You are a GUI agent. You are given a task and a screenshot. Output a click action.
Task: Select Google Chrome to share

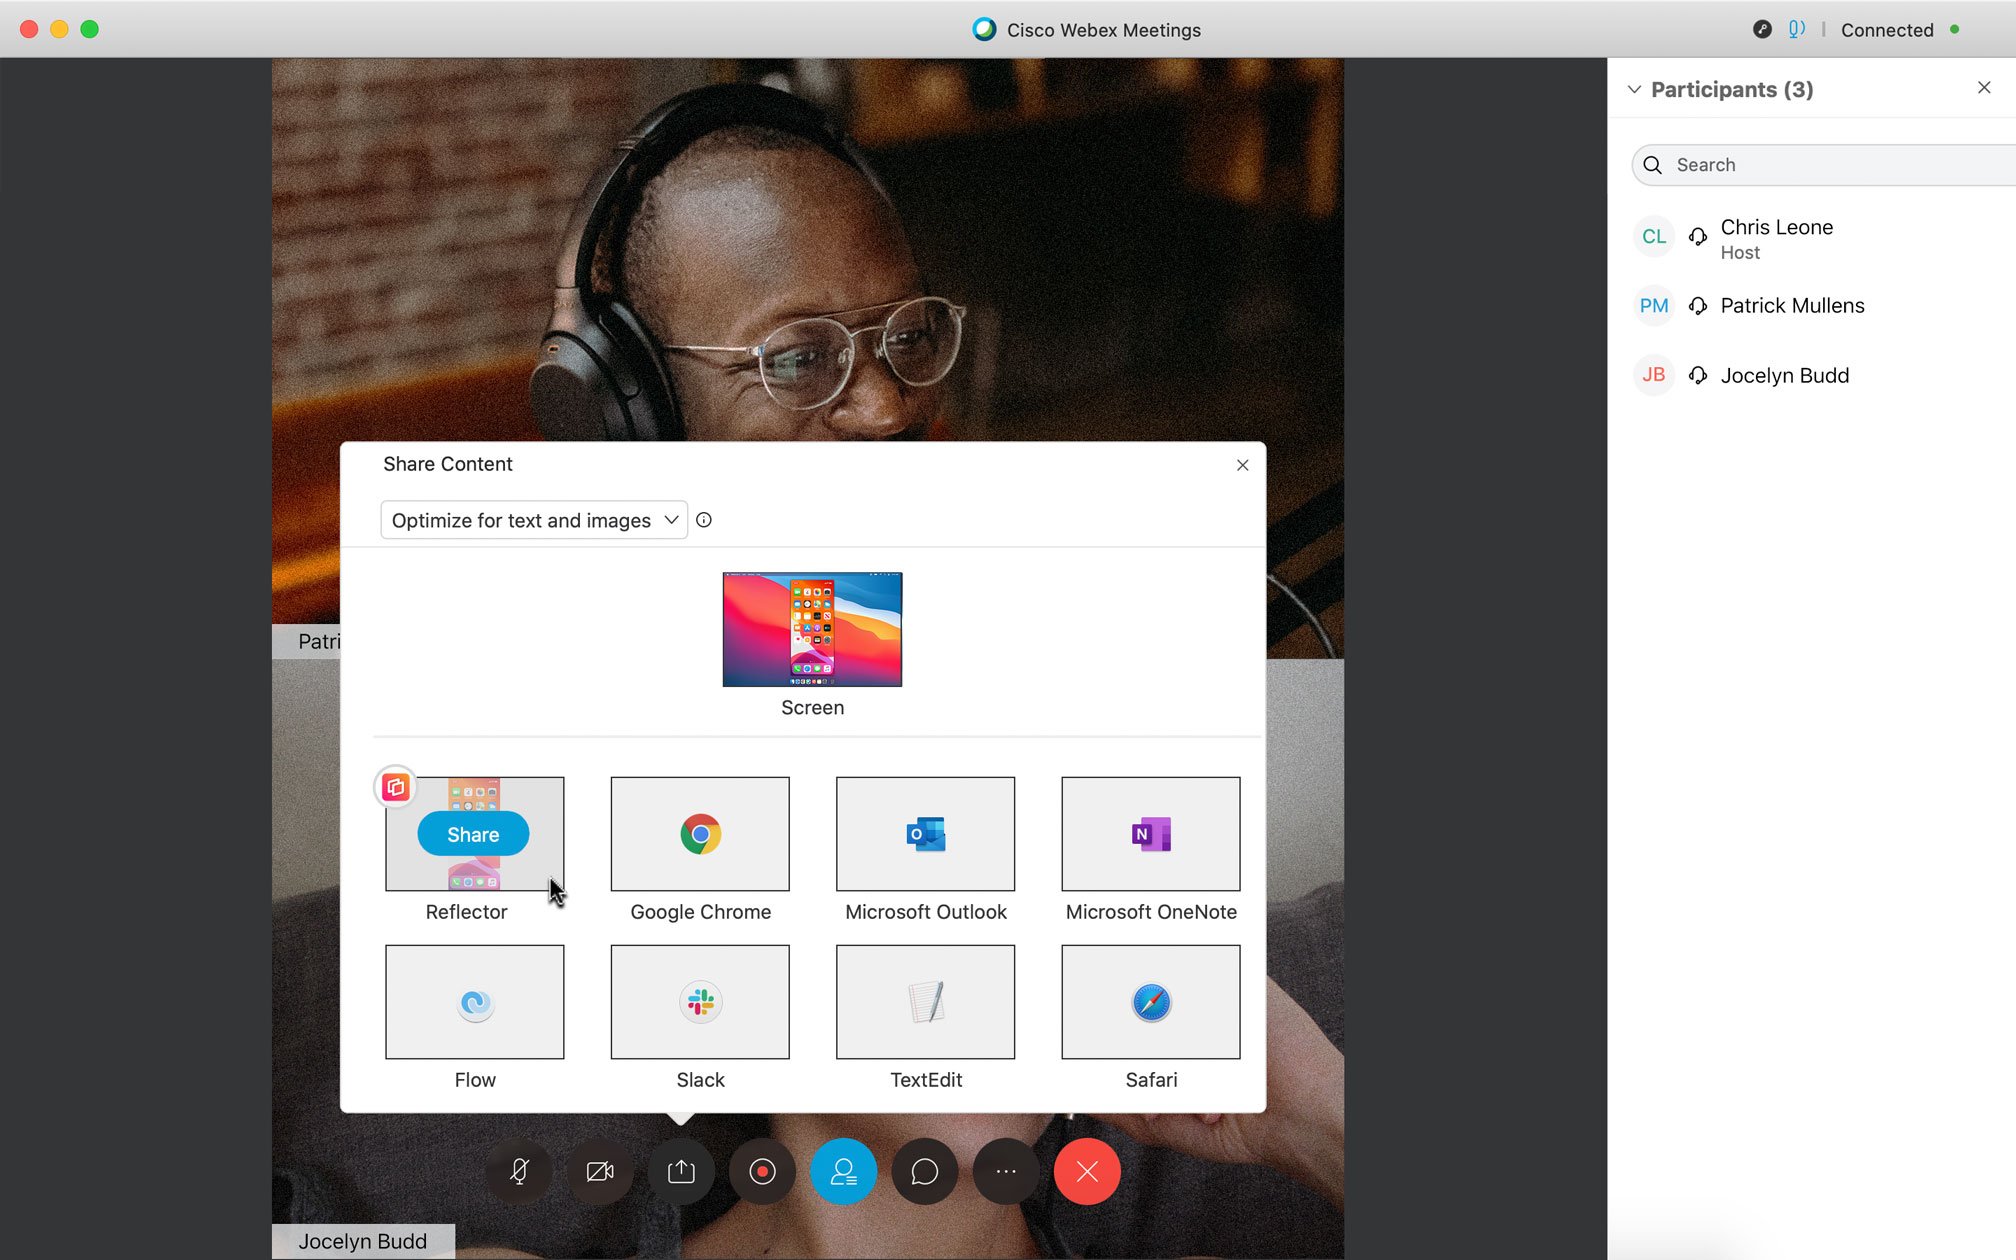point(699,833)
